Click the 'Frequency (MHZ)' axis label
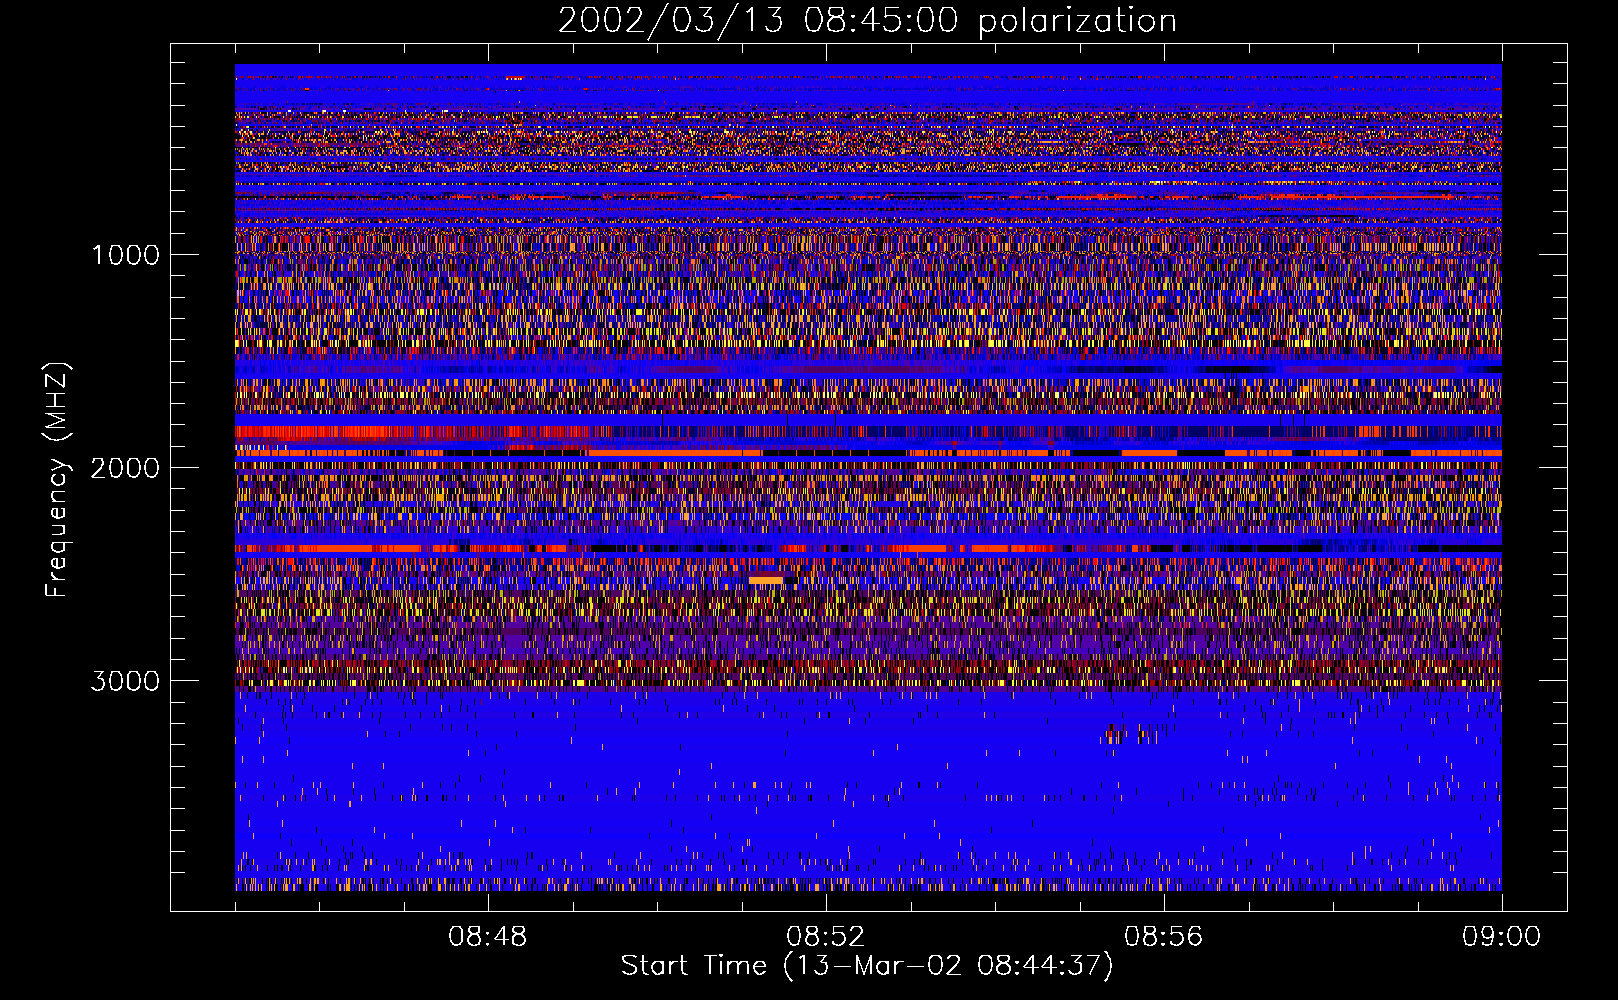 58,480
